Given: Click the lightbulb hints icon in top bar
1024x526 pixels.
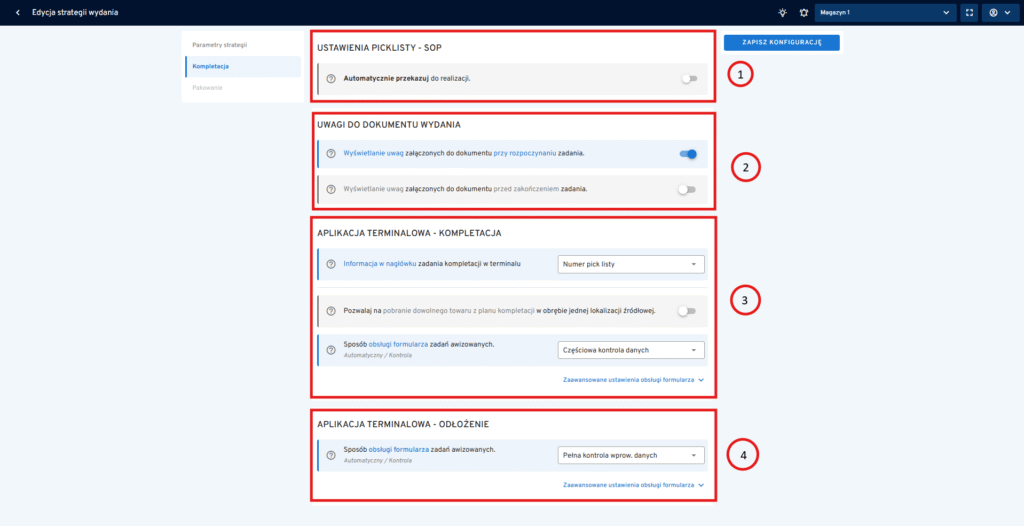Looking at the screenshot, I should (x=782, y=12).
